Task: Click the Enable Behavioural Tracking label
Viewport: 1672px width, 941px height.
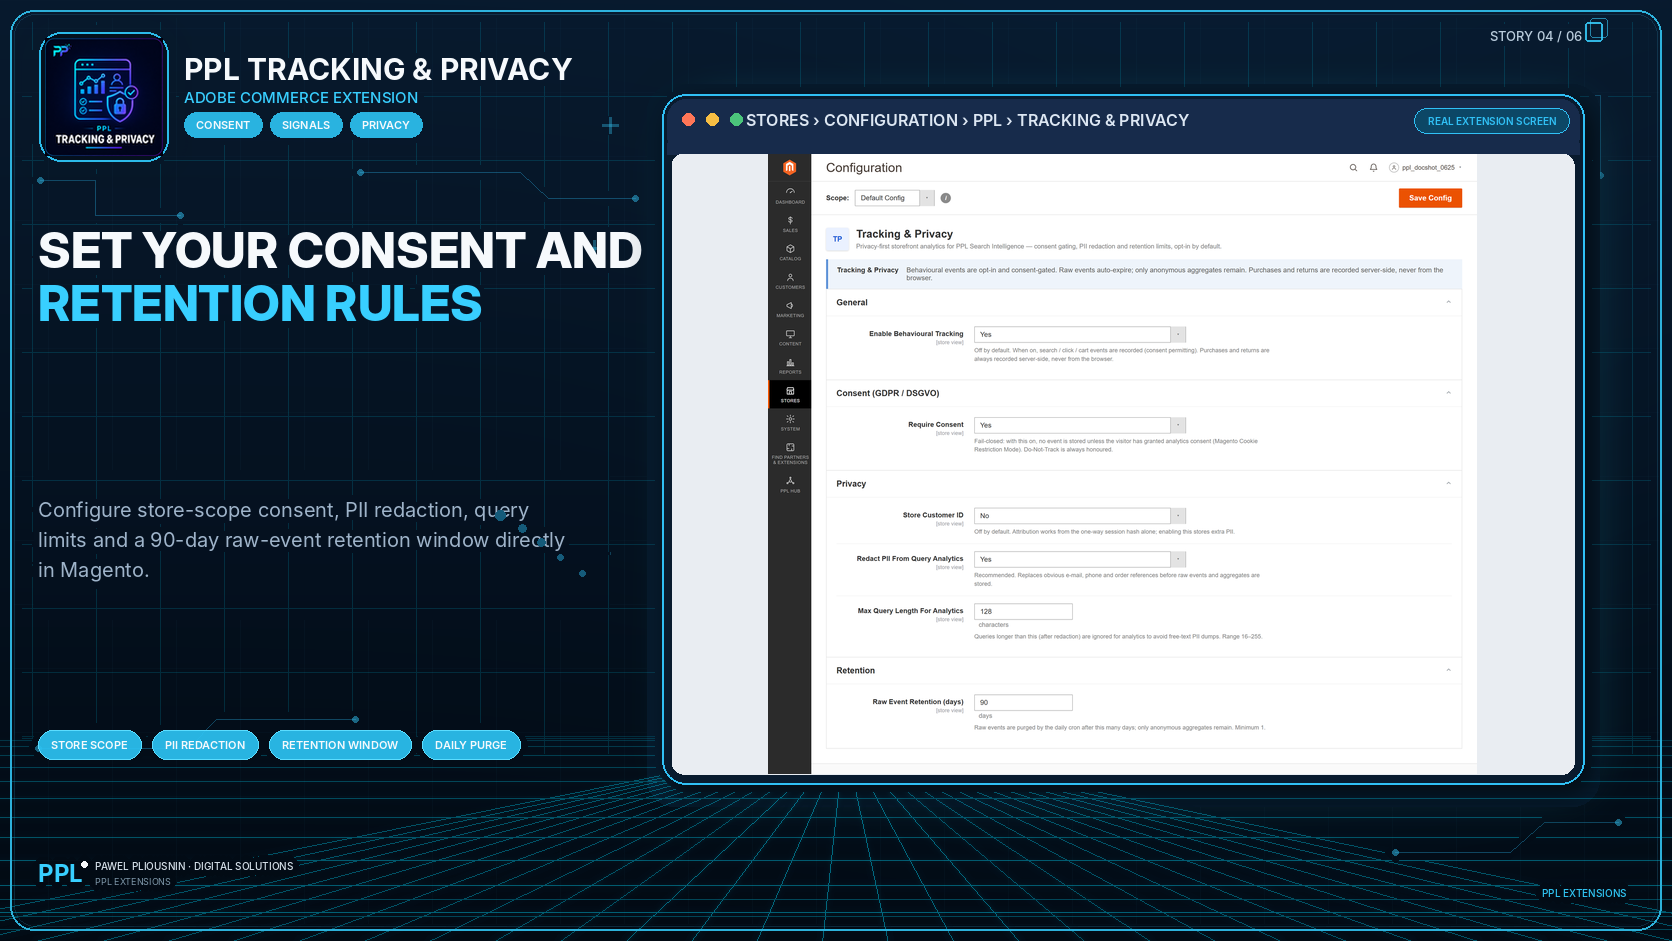Action: [916, 334]
